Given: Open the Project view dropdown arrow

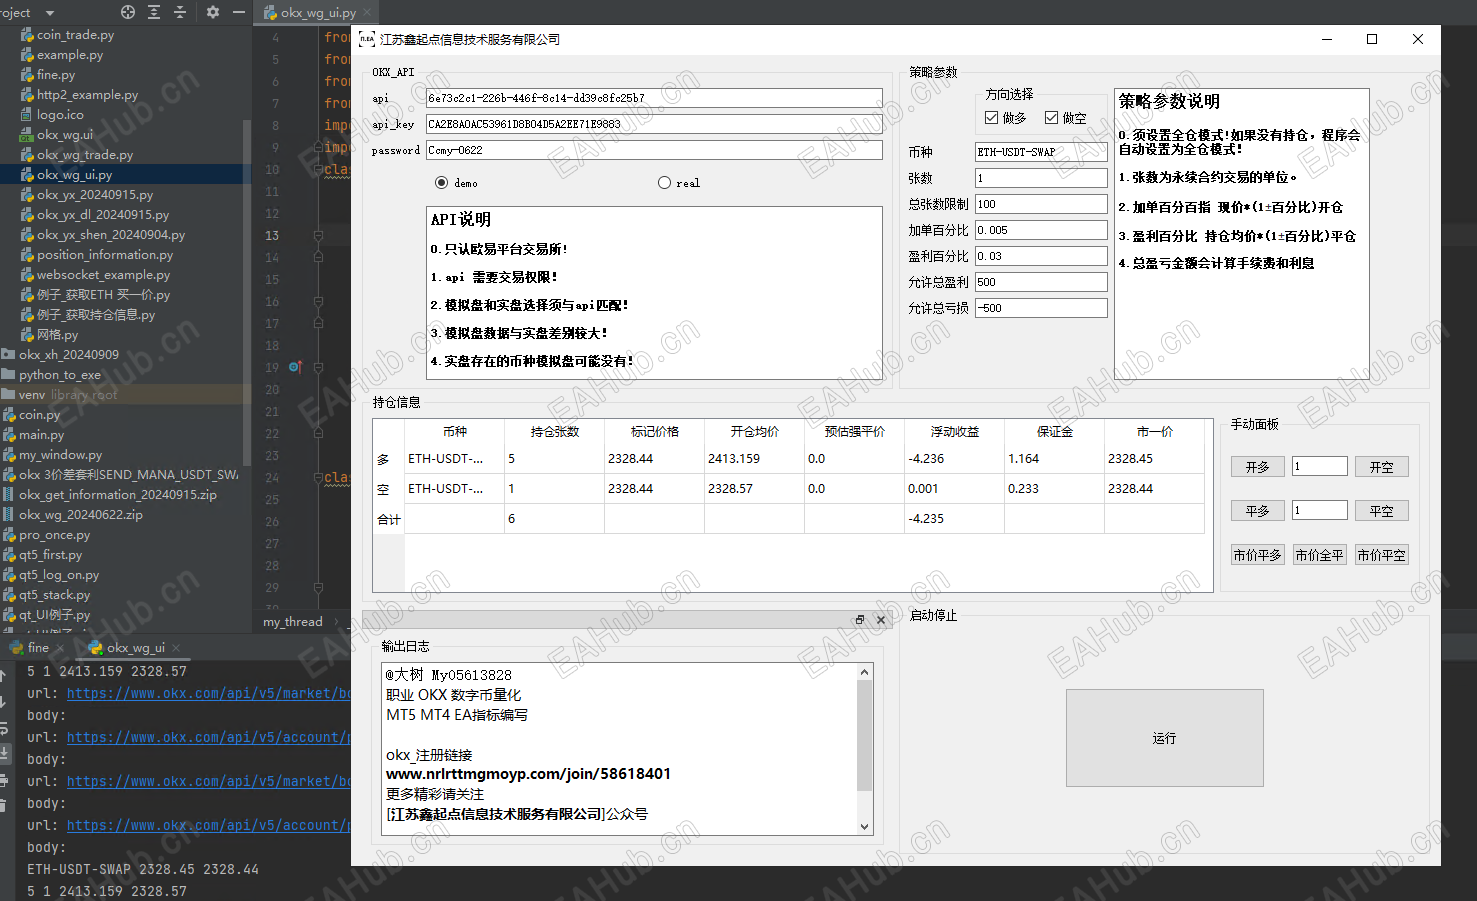Looking at the screenshot, I should click(50, 12).
